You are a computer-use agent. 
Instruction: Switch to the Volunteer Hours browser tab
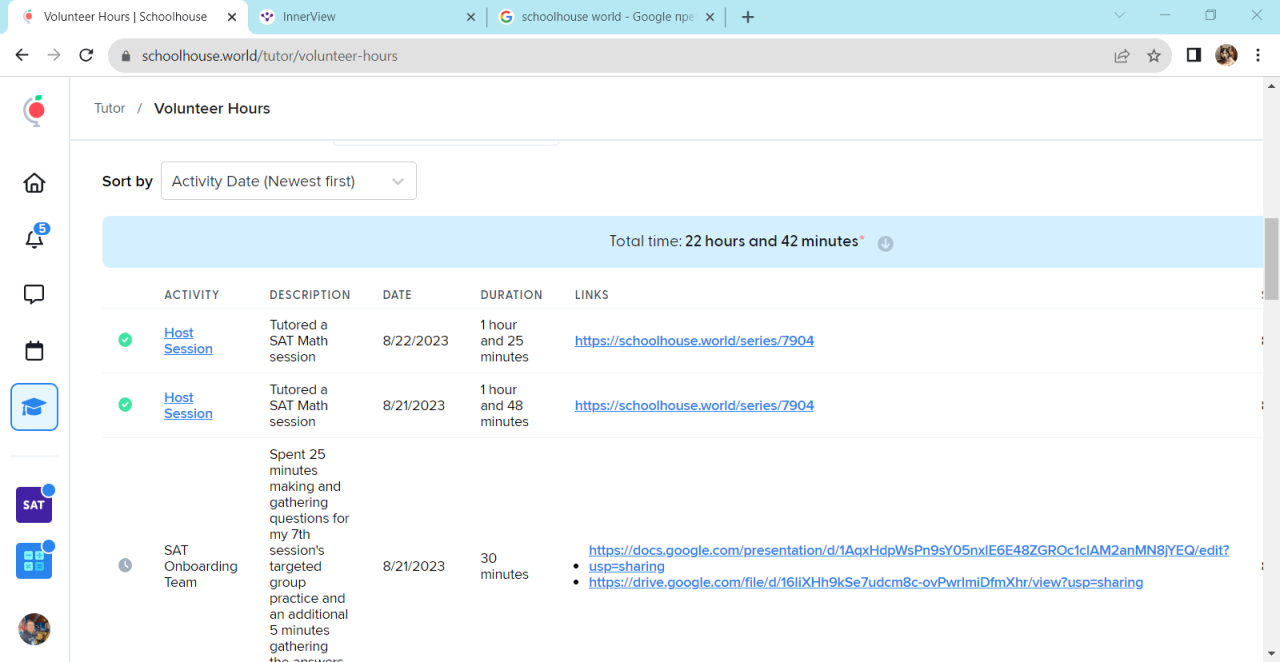pos(128,17)
